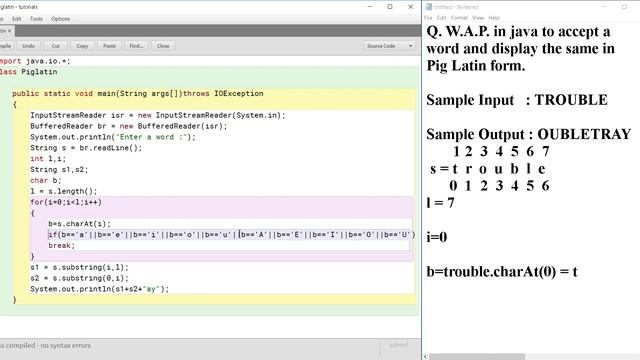
Task: Maximize the BlueJ editor window
Action: pos(390,7)
